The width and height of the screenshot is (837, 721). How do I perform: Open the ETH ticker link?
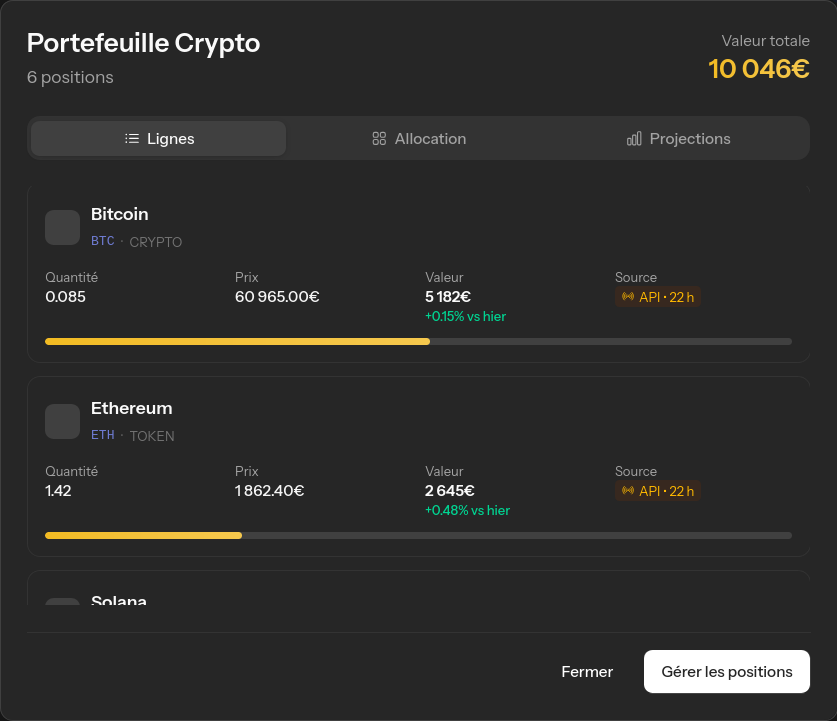coord(102,435)
